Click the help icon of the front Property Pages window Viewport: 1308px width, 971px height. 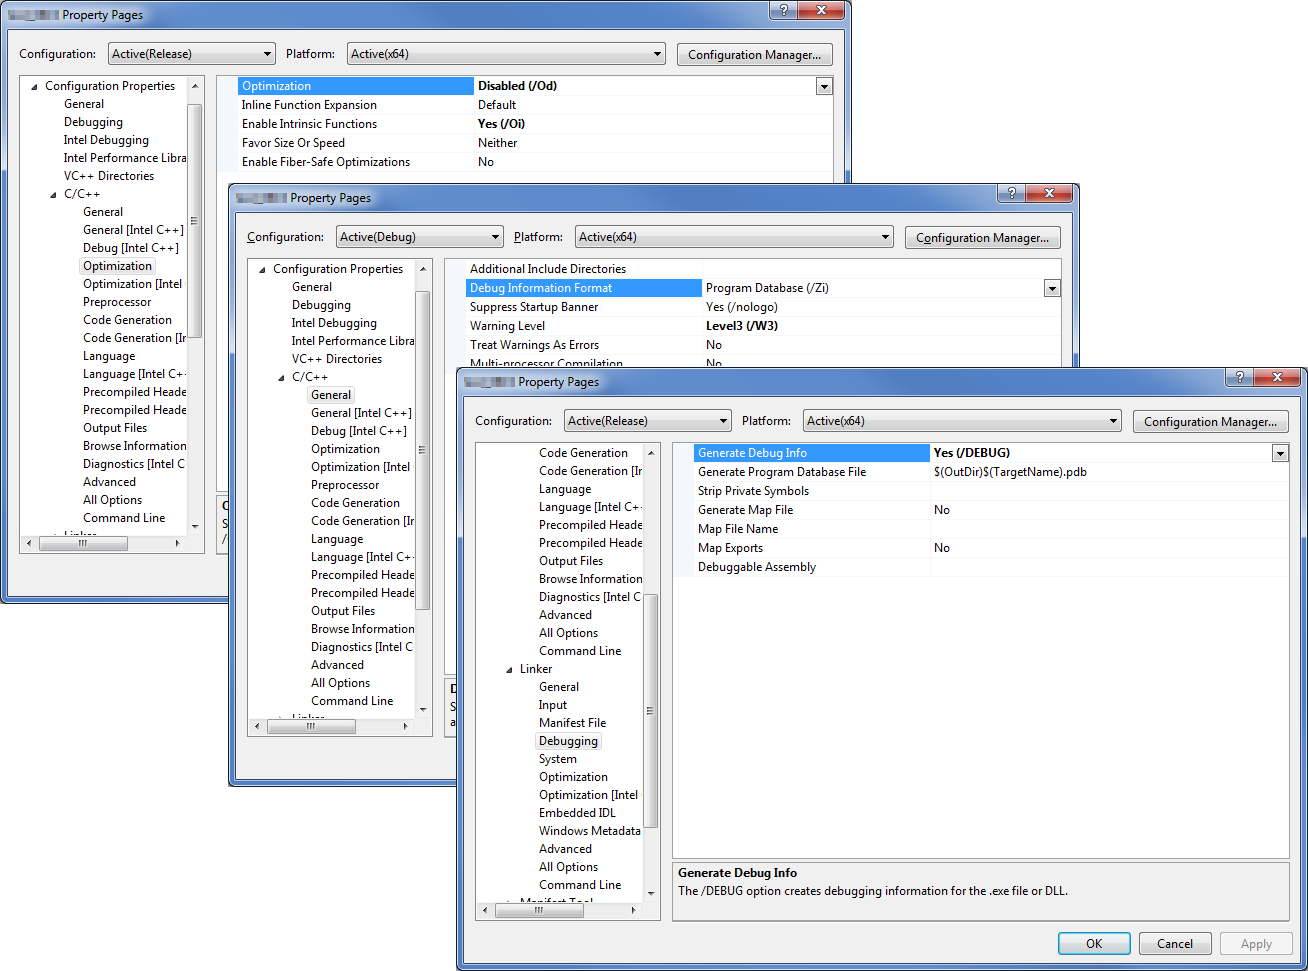coord(1240,377)
